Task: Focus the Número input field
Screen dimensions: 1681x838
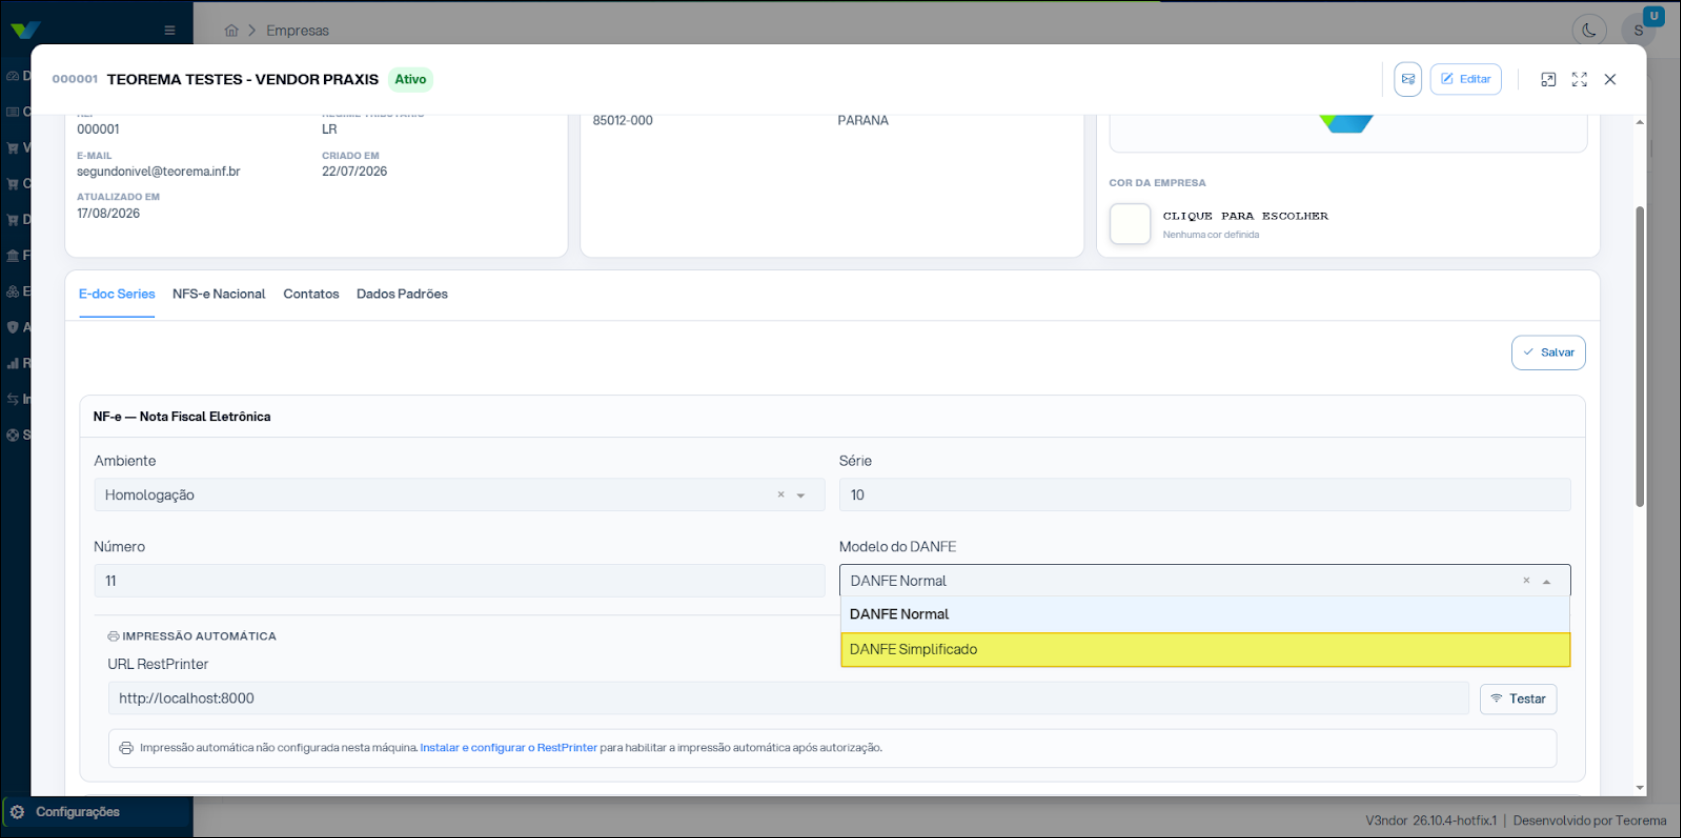Action: click(459, 581)
